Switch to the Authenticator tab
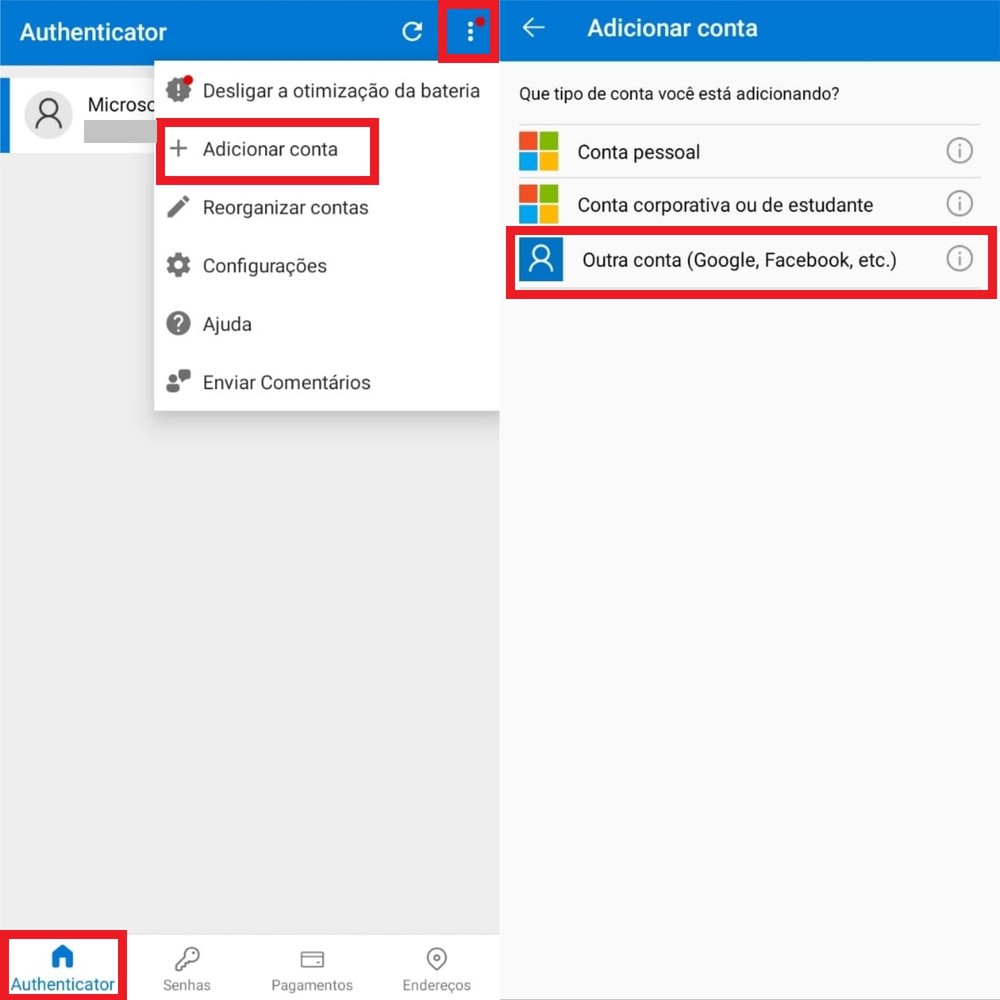Image resolution: width=1000 pixels, height=1000 pixels. point(63,965)
